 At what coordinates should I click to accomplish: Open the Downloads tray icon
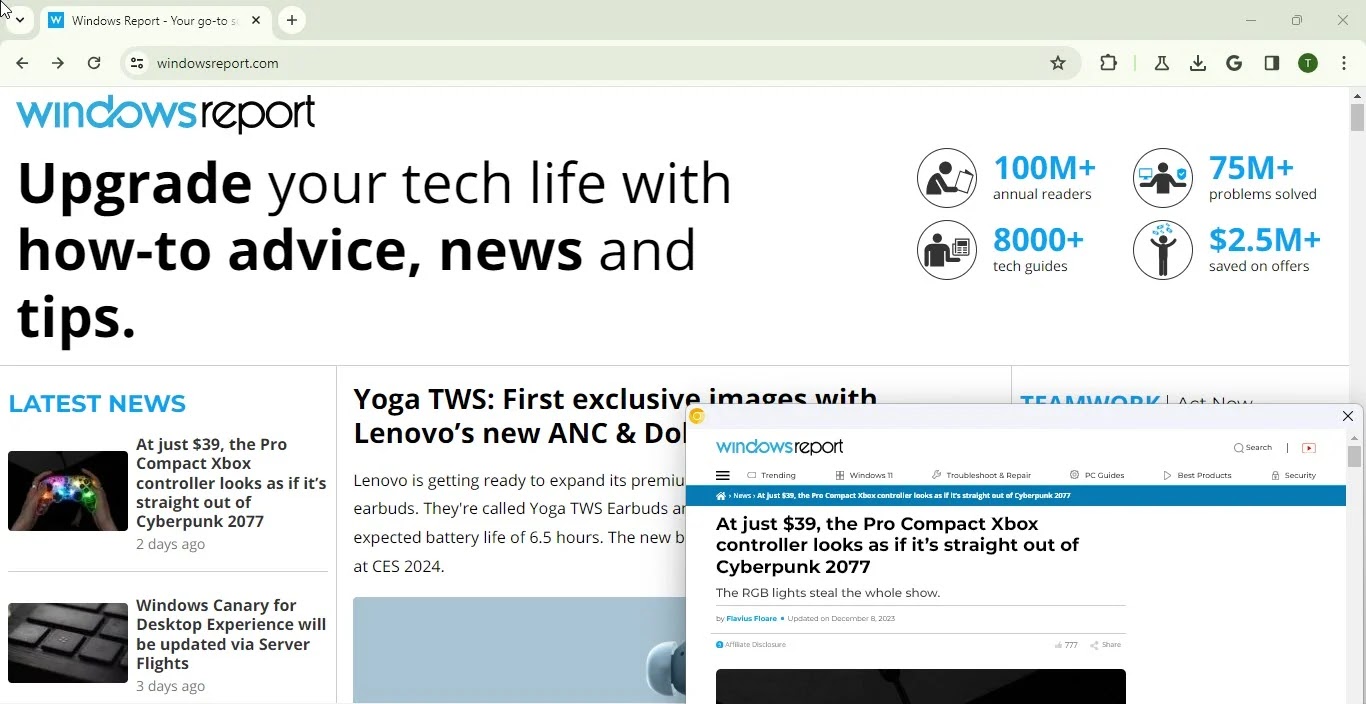click(x=1198, y=63)
